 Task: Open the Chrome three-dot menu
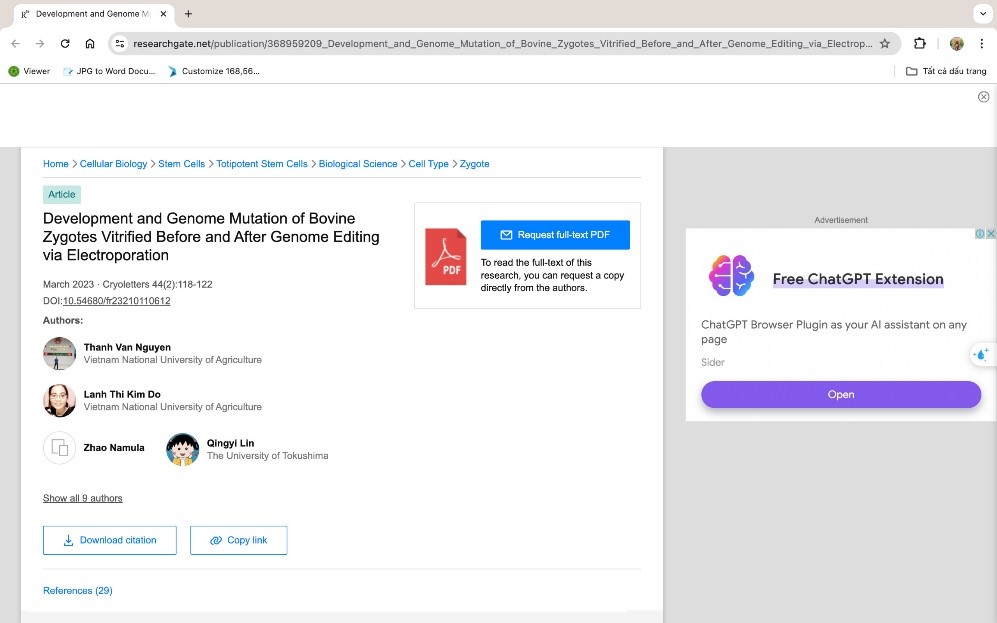point(983,44)
